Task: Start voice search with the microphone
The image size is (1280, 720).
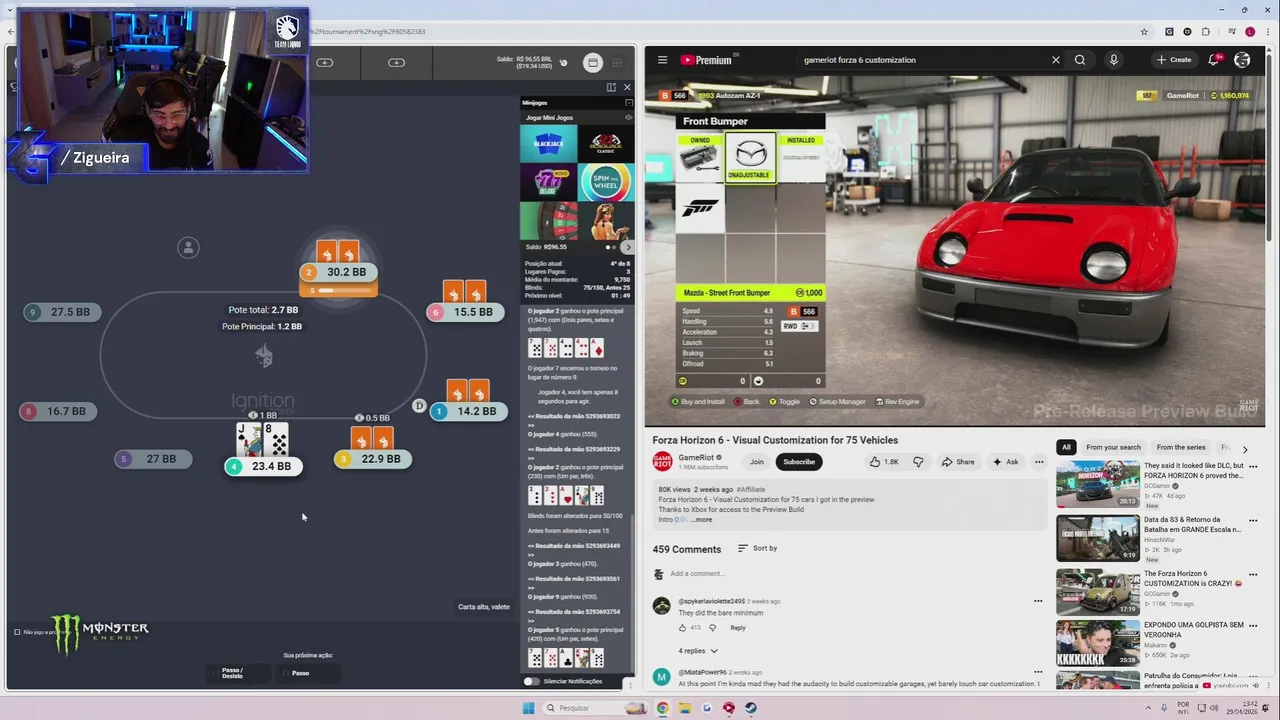Action: click(1113, 60)
